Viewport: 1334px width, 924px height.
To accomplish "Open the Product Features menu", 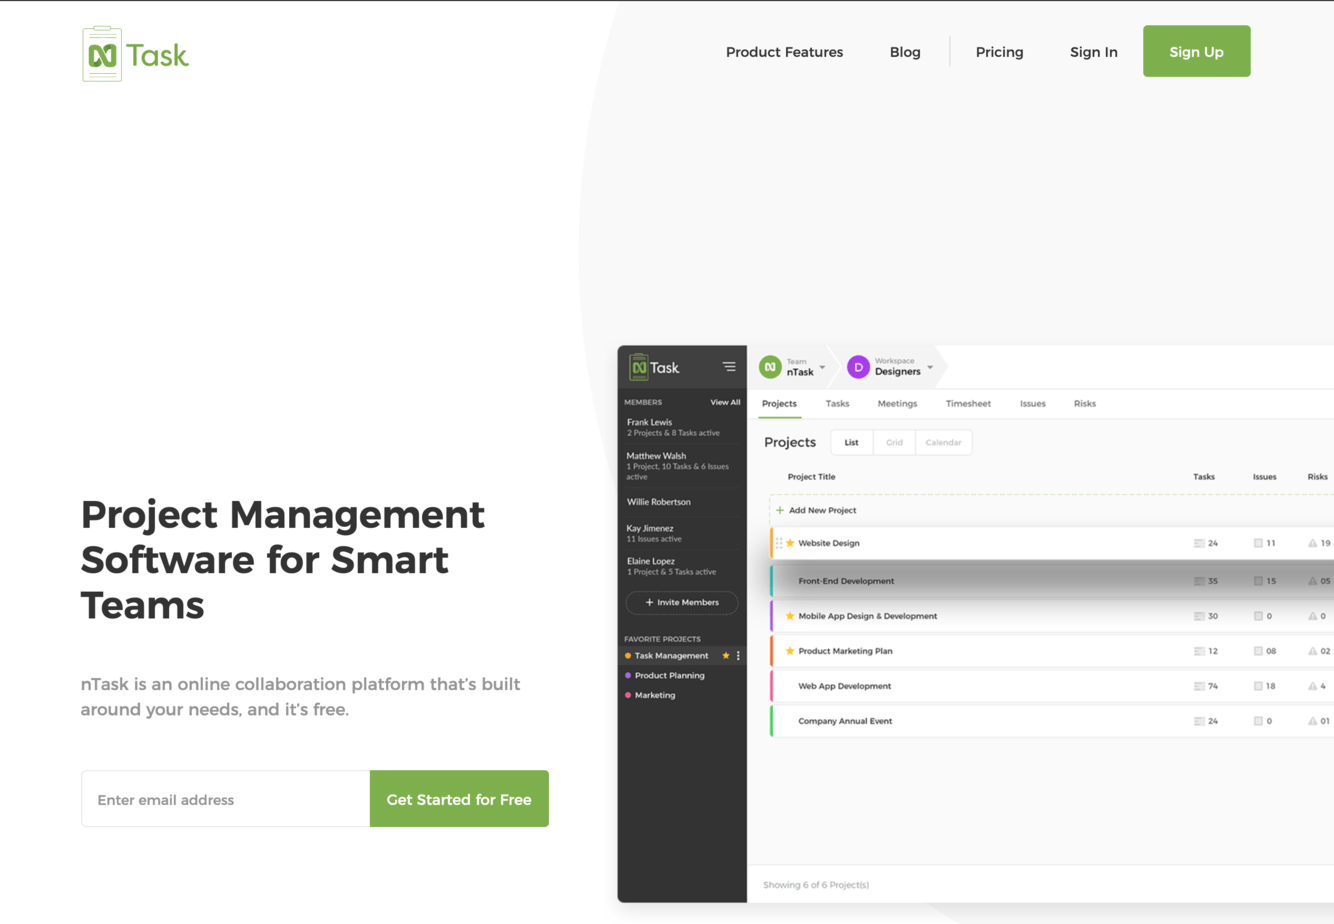I will (x=784, y=52).
